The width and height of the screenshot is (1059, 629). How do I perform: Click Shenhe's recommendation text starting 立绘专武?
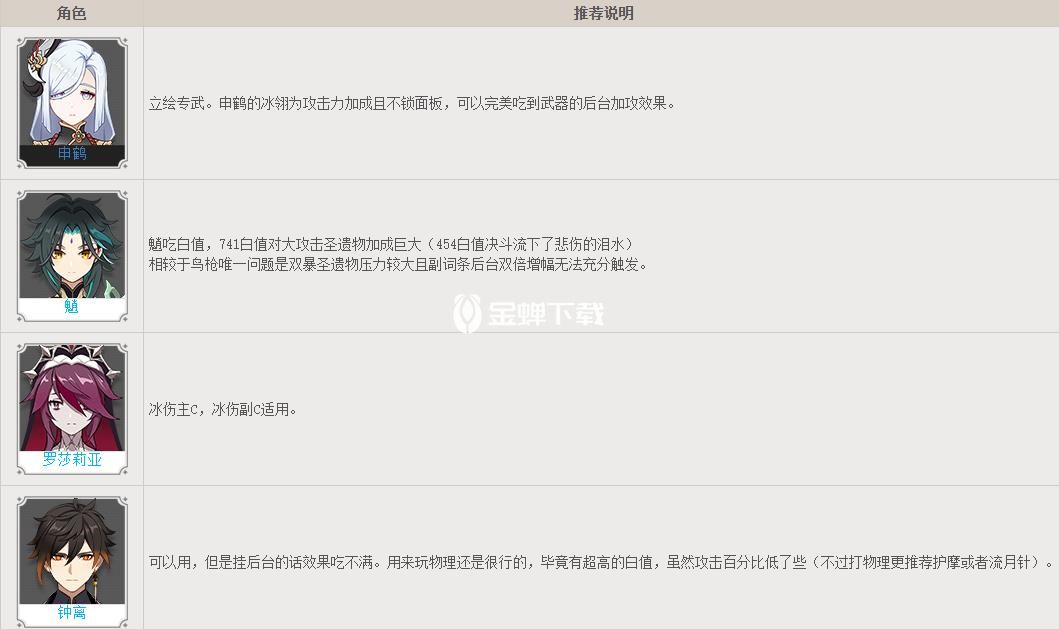(x=412, y=103)
